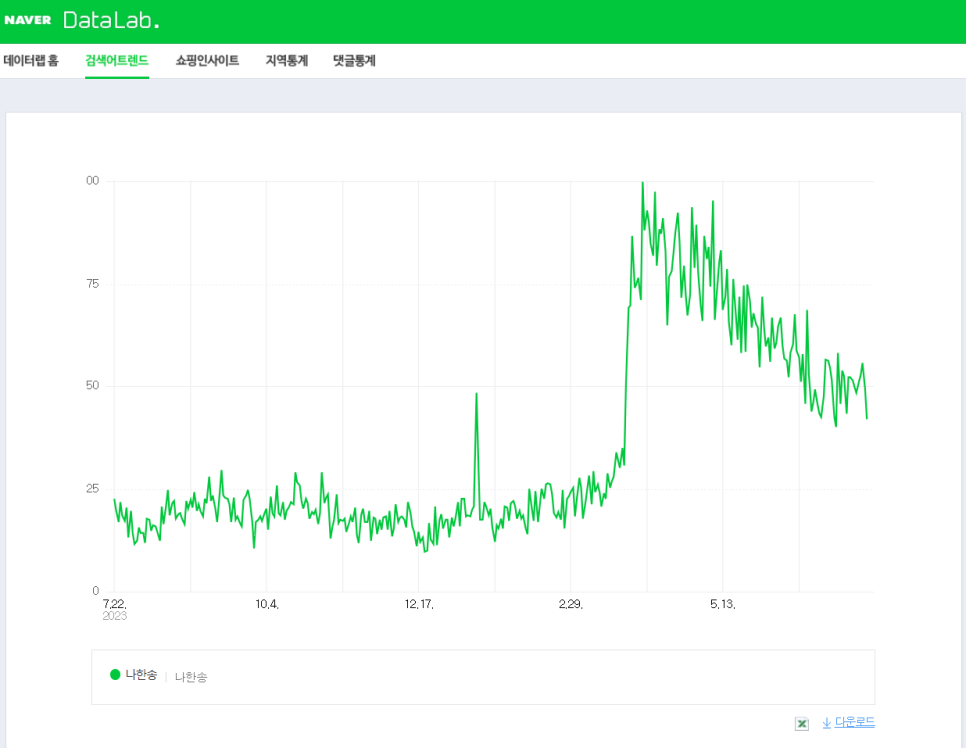Click the 7.22. date label
The image size is (966, 748).
coord(115,604)
